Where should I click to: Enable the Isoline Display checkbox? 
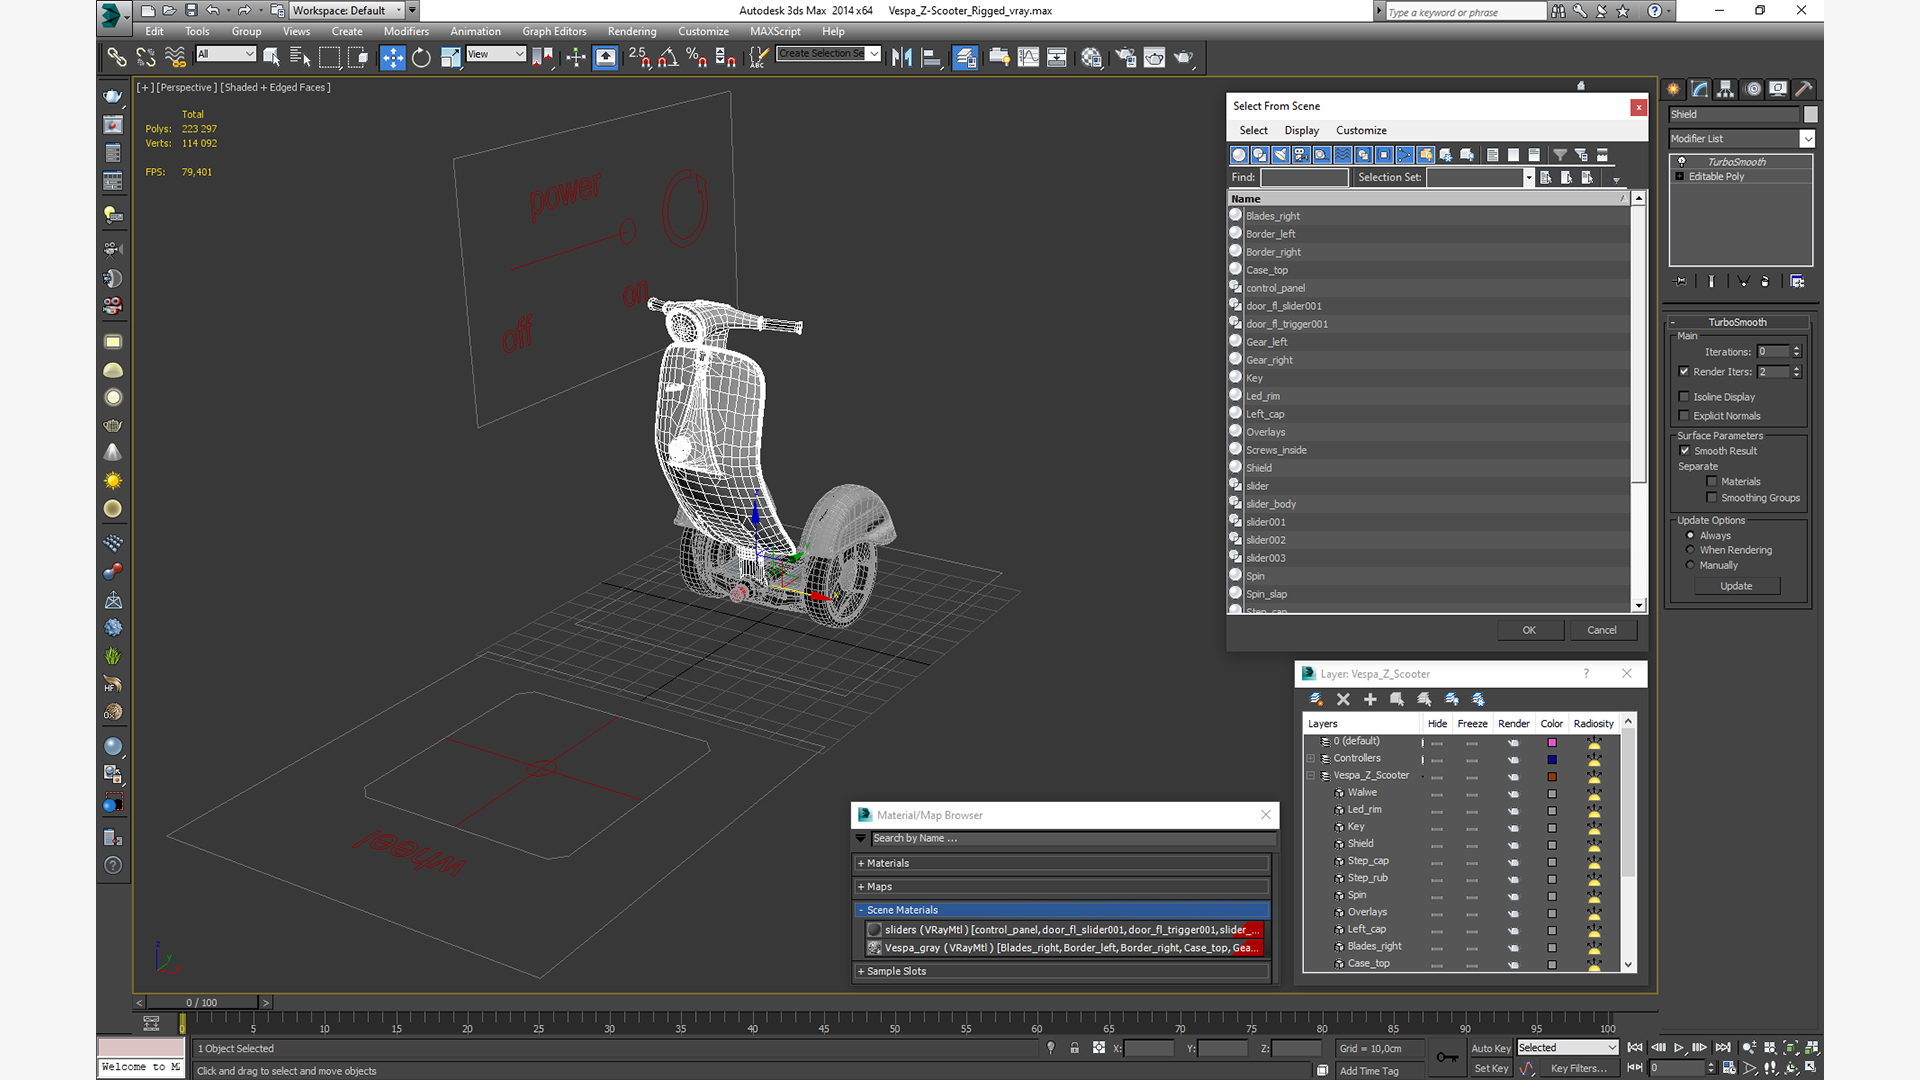click(x=1684, y=397)
